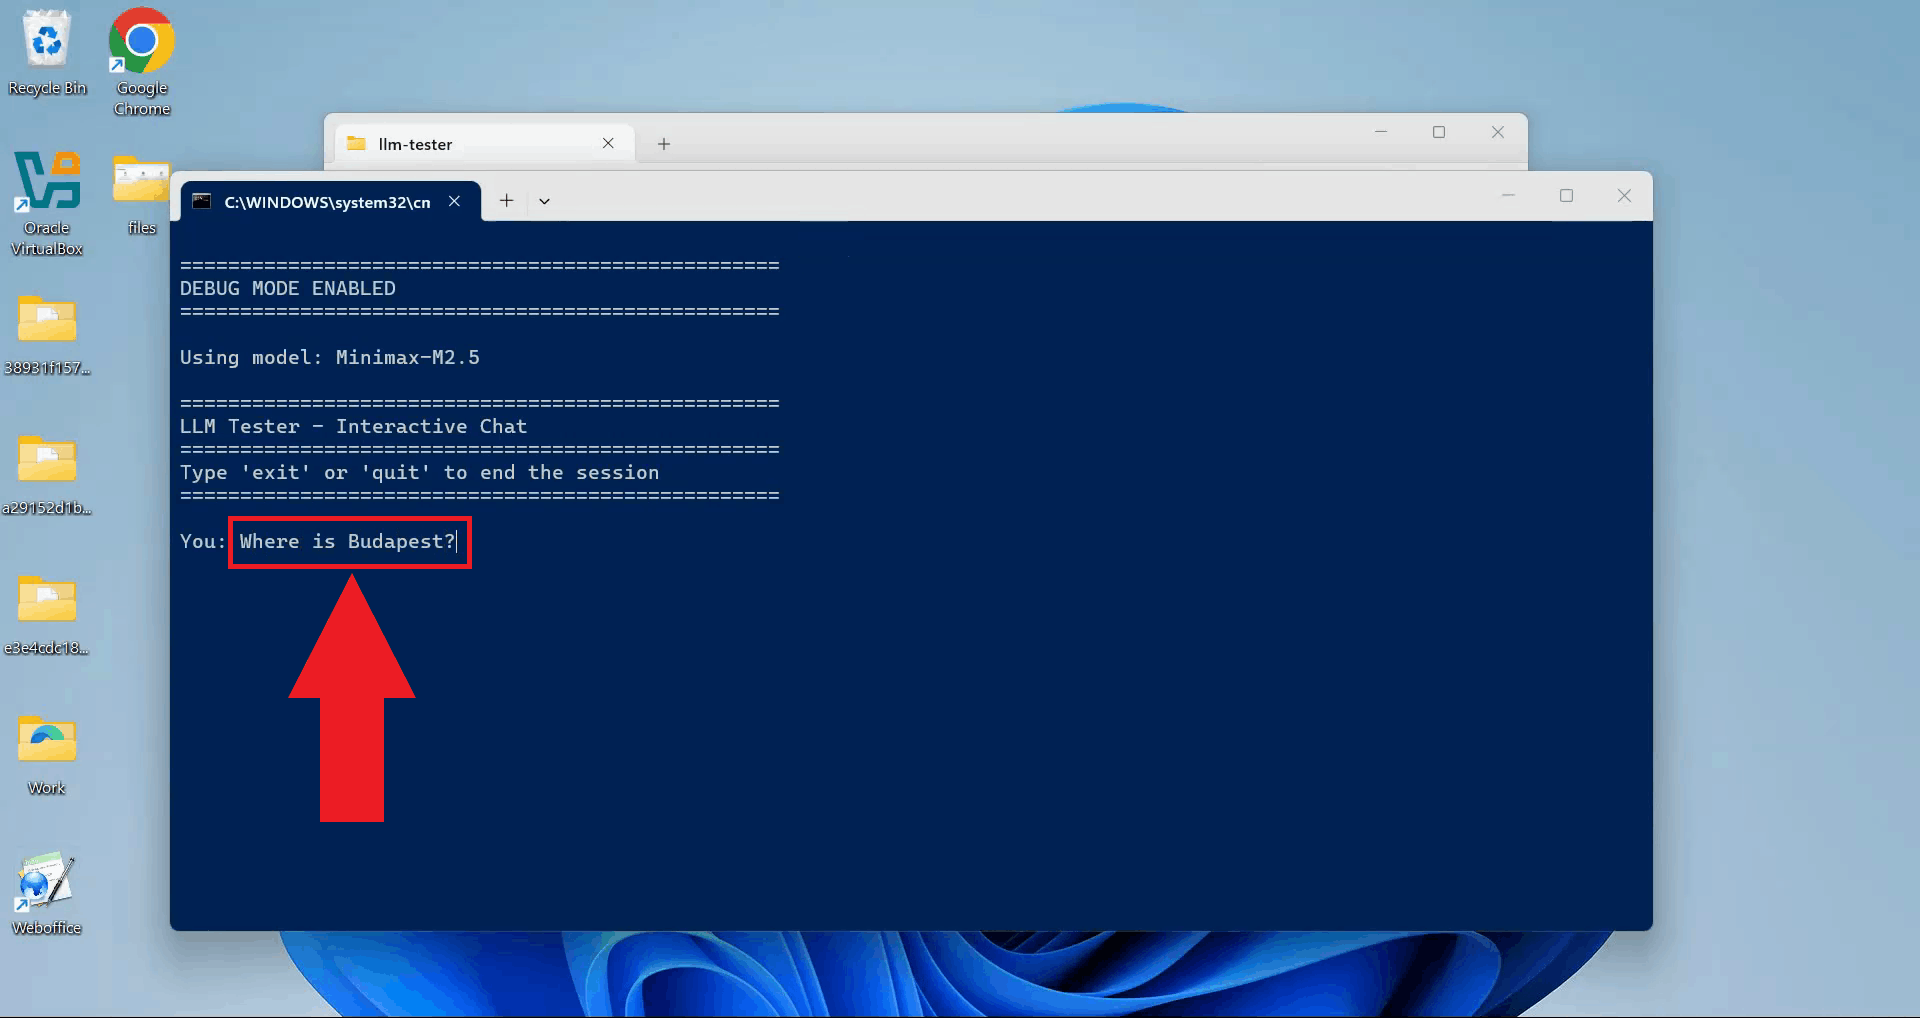Open the e3e4cdc18 folder

coord(47,602)
